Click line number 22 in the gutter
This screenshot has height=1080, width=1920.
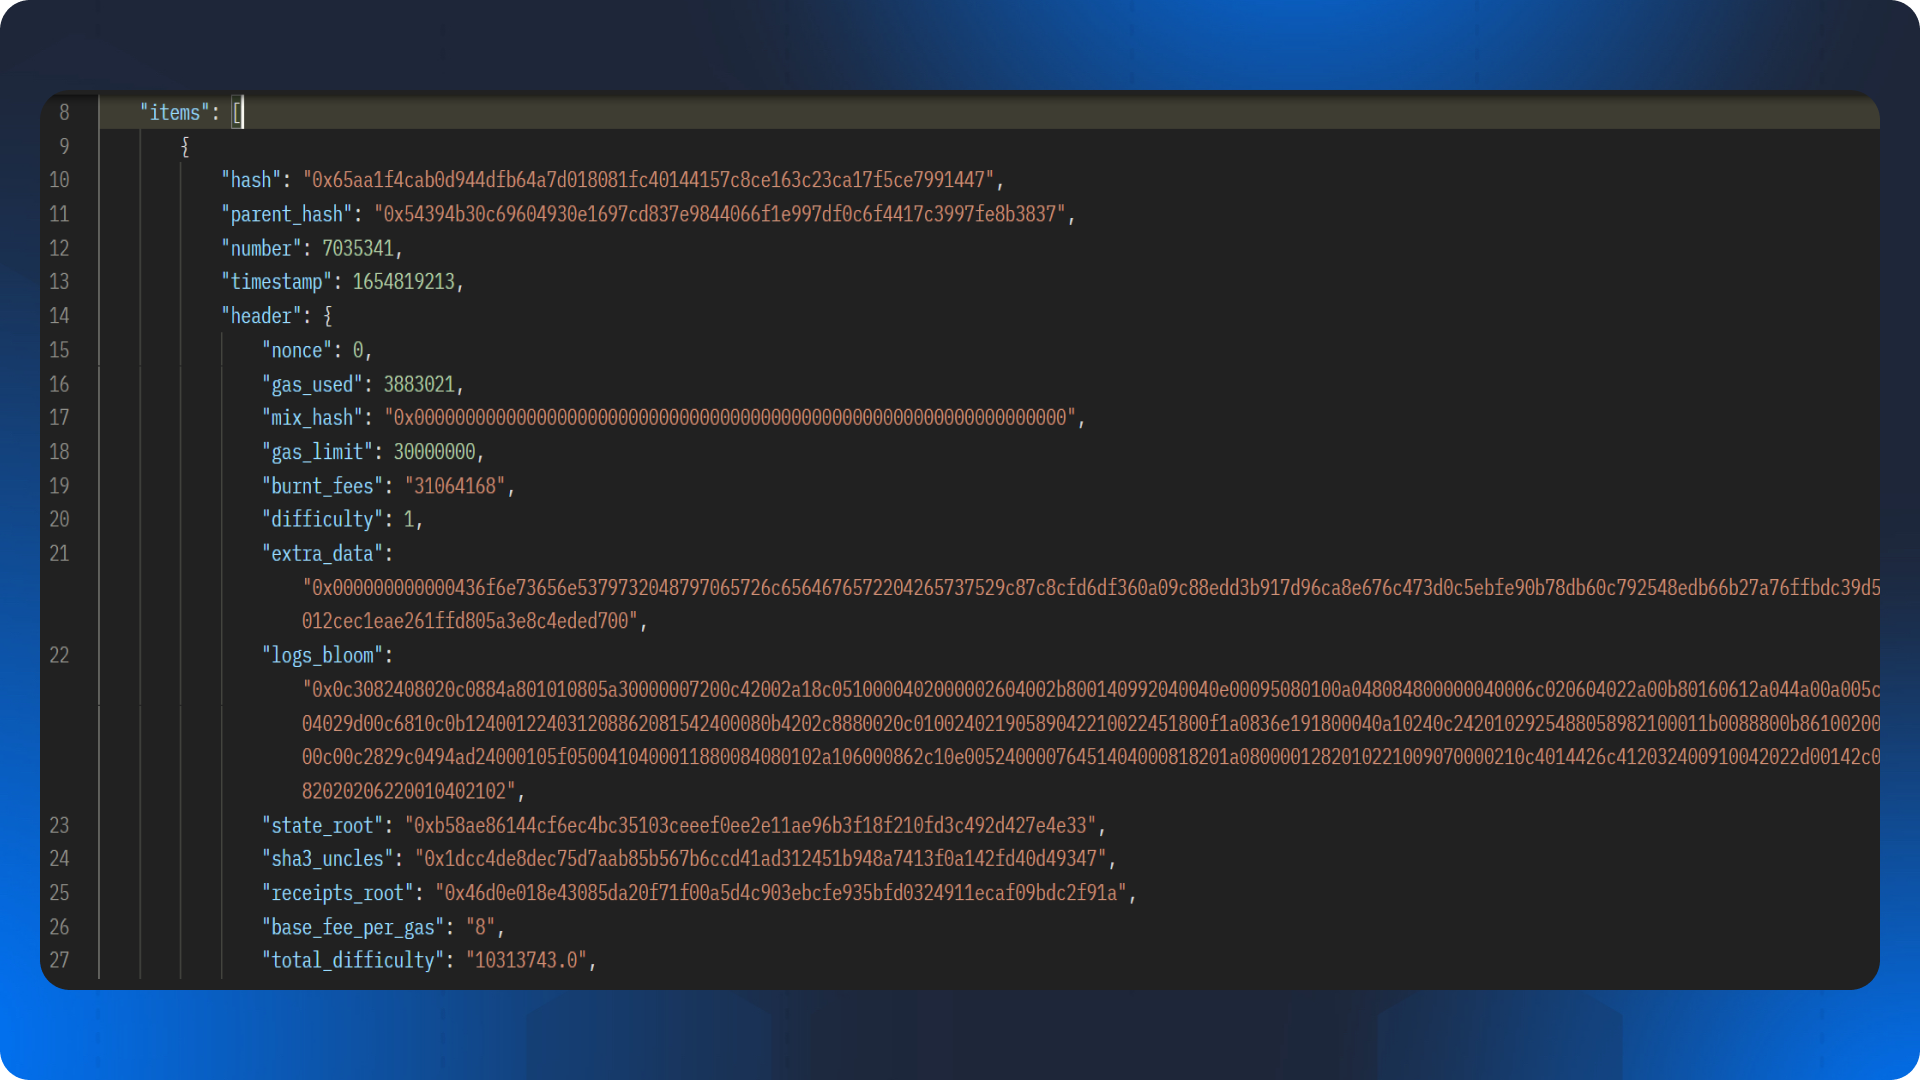(x=59, y=656)
